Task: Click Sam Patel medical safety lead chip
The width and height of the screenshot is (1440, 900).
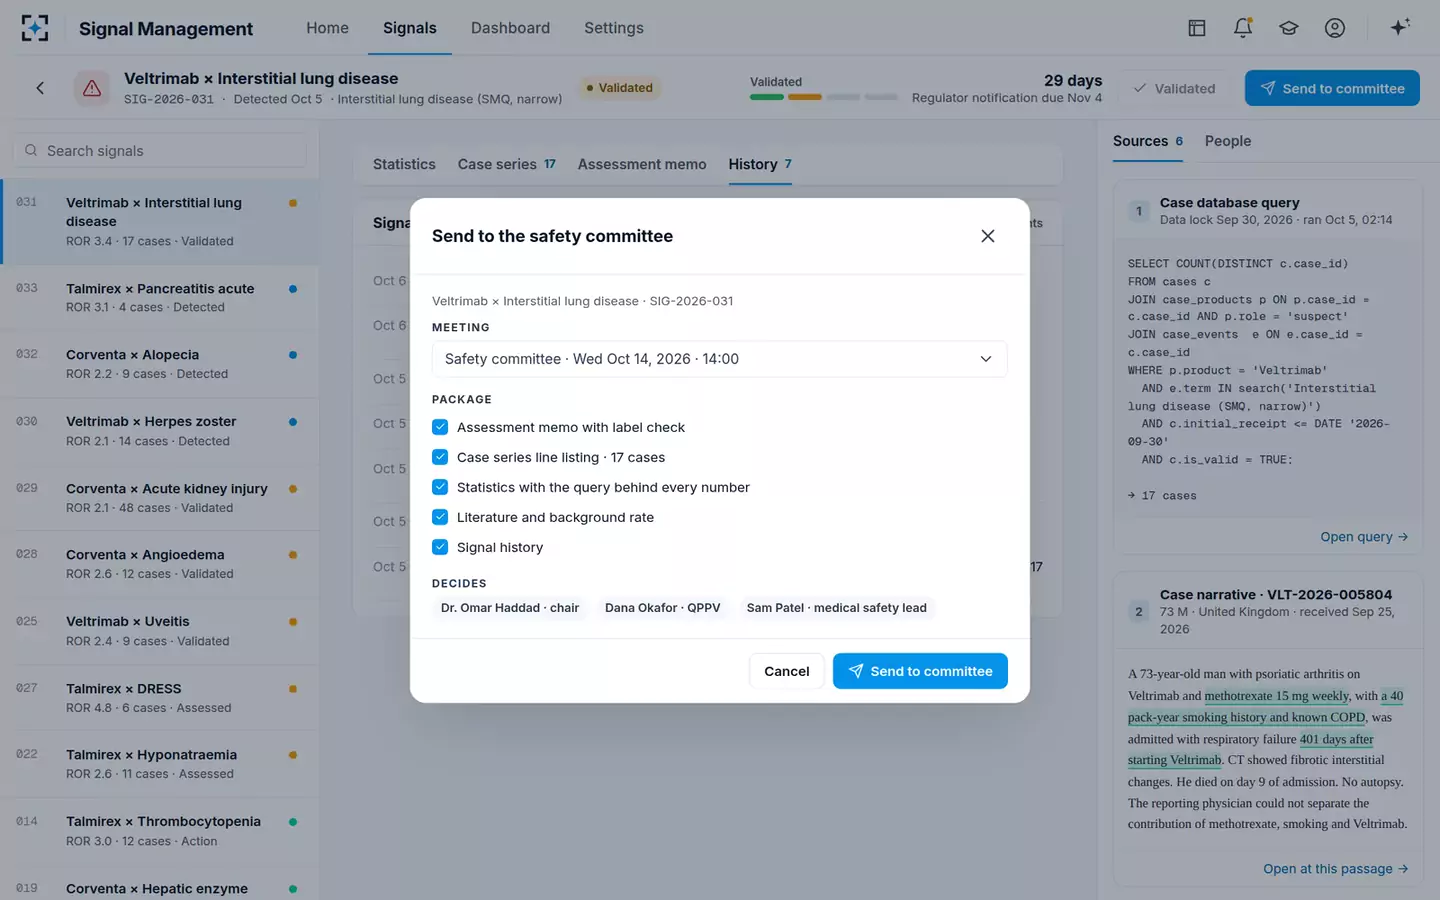Action: pos(837,608)
